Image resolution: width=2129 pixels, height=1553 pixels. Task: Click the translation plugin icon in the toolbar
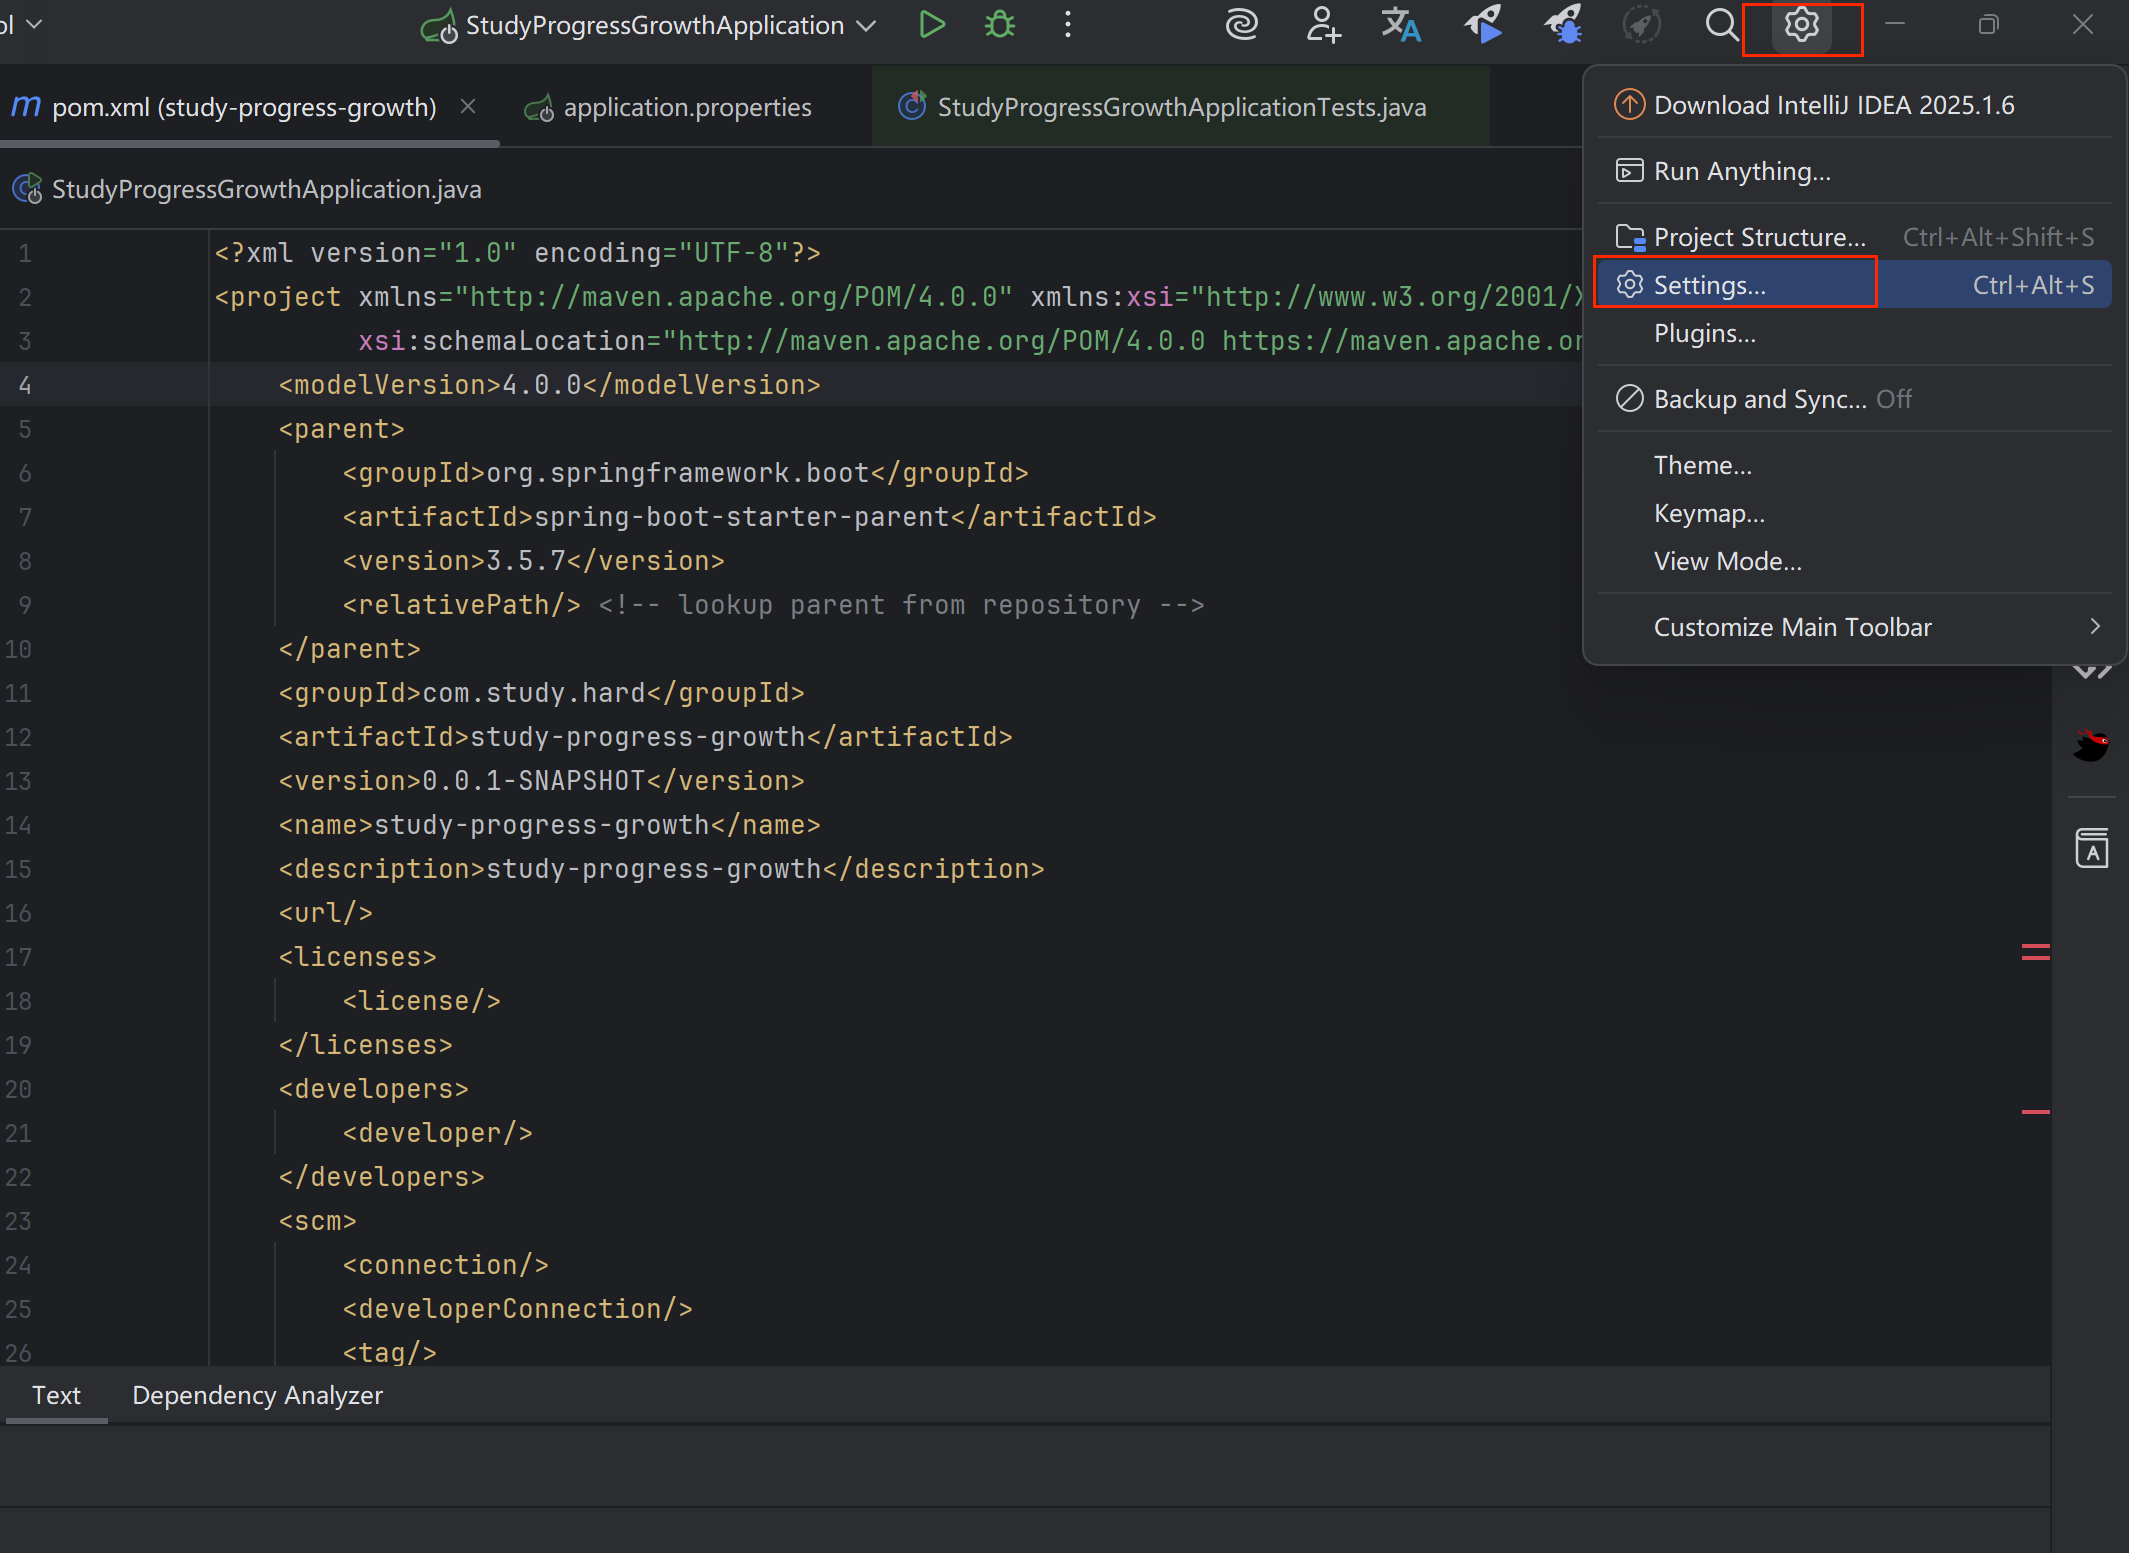1401,25
